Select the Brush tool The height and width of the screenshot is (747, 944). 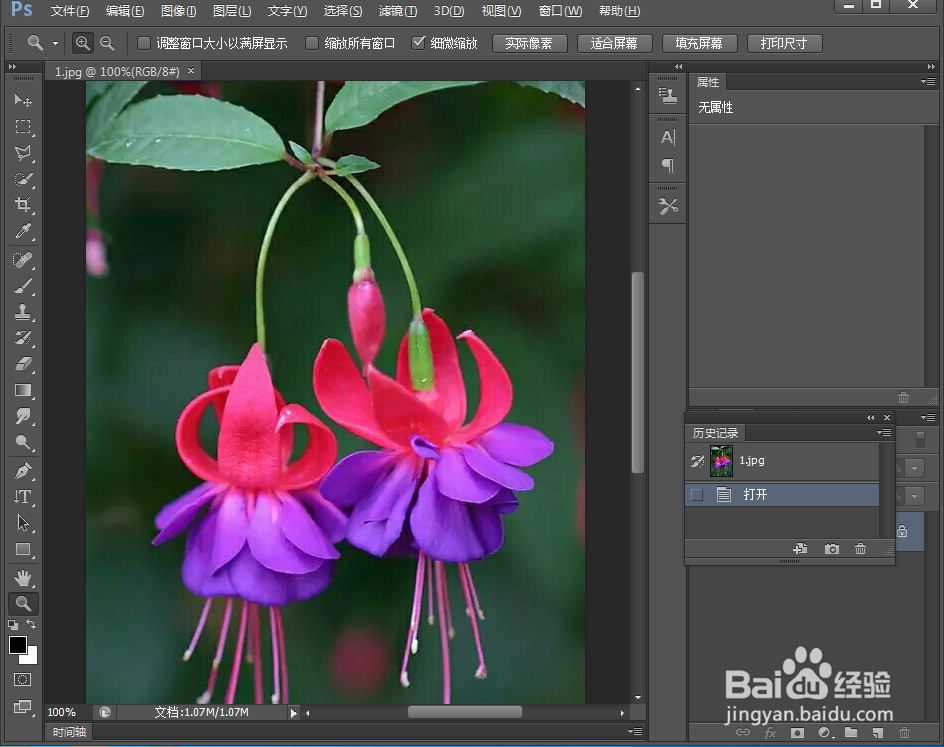23,286
